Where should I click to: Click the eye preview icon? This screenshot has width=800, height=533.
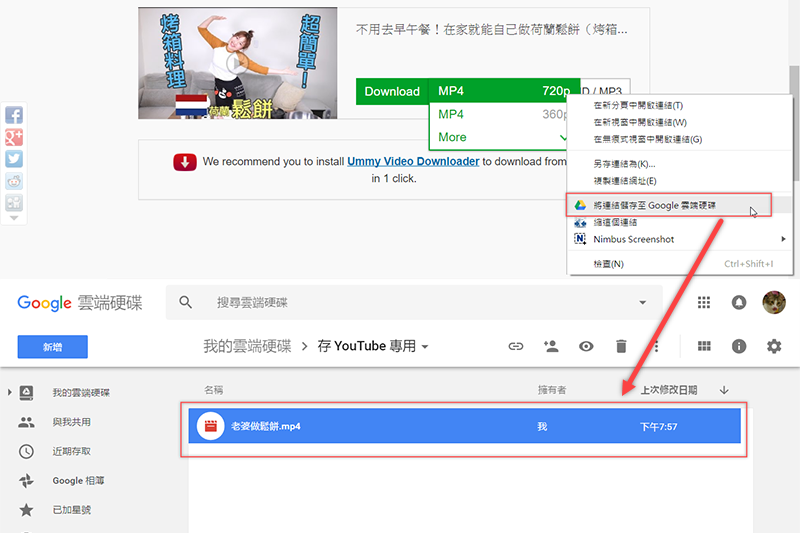click(586, 346)
